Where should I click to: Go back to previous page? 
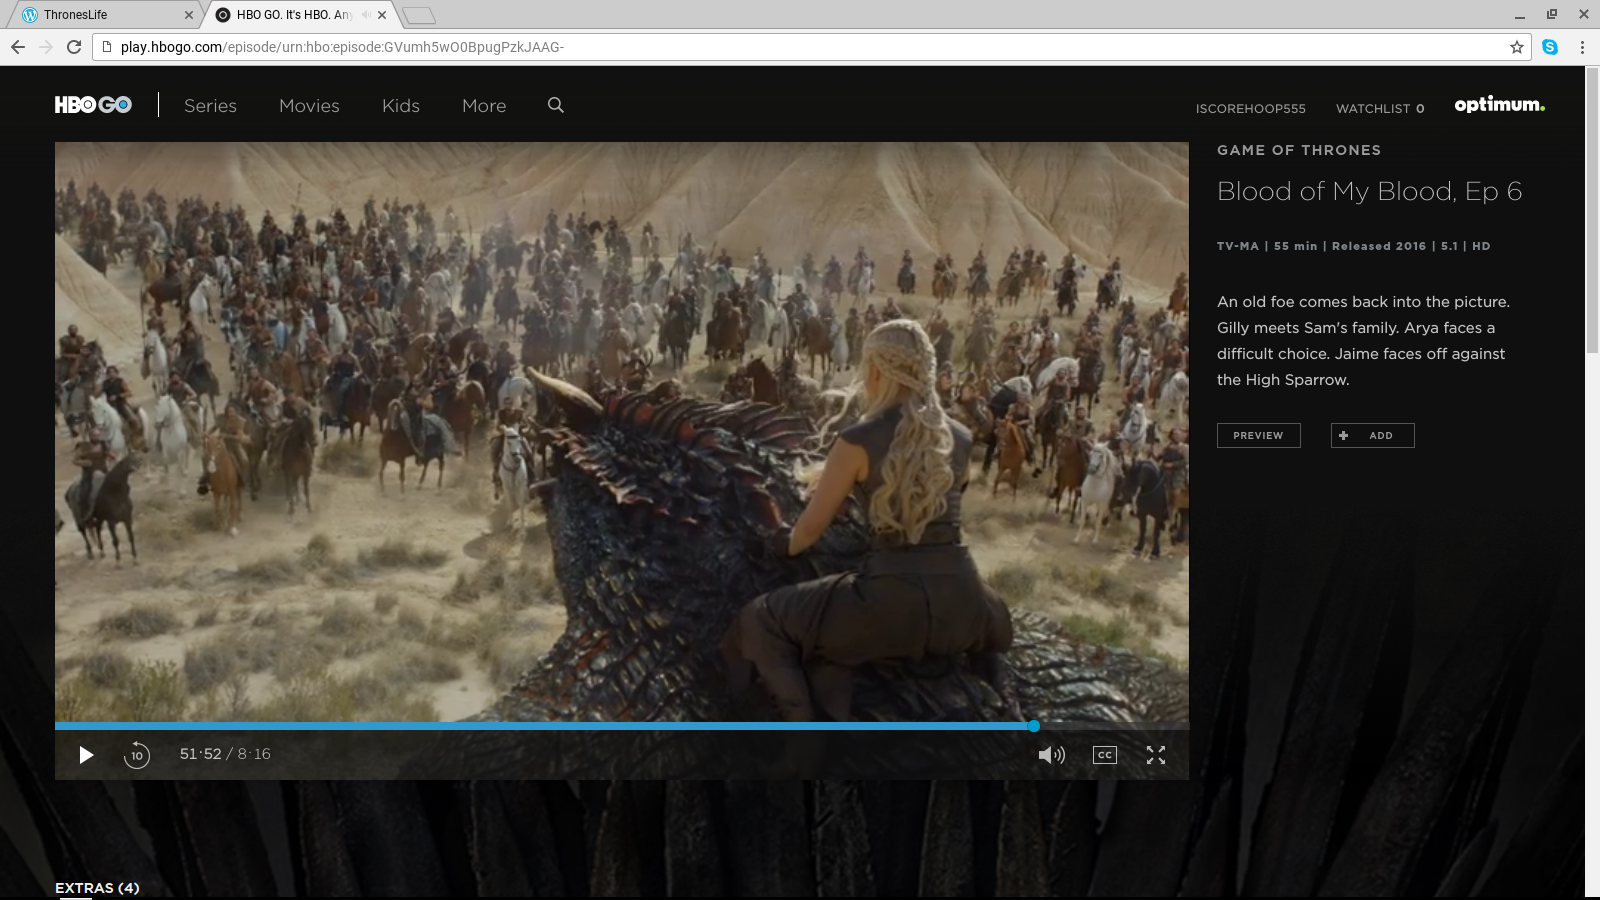click(18, 47)
